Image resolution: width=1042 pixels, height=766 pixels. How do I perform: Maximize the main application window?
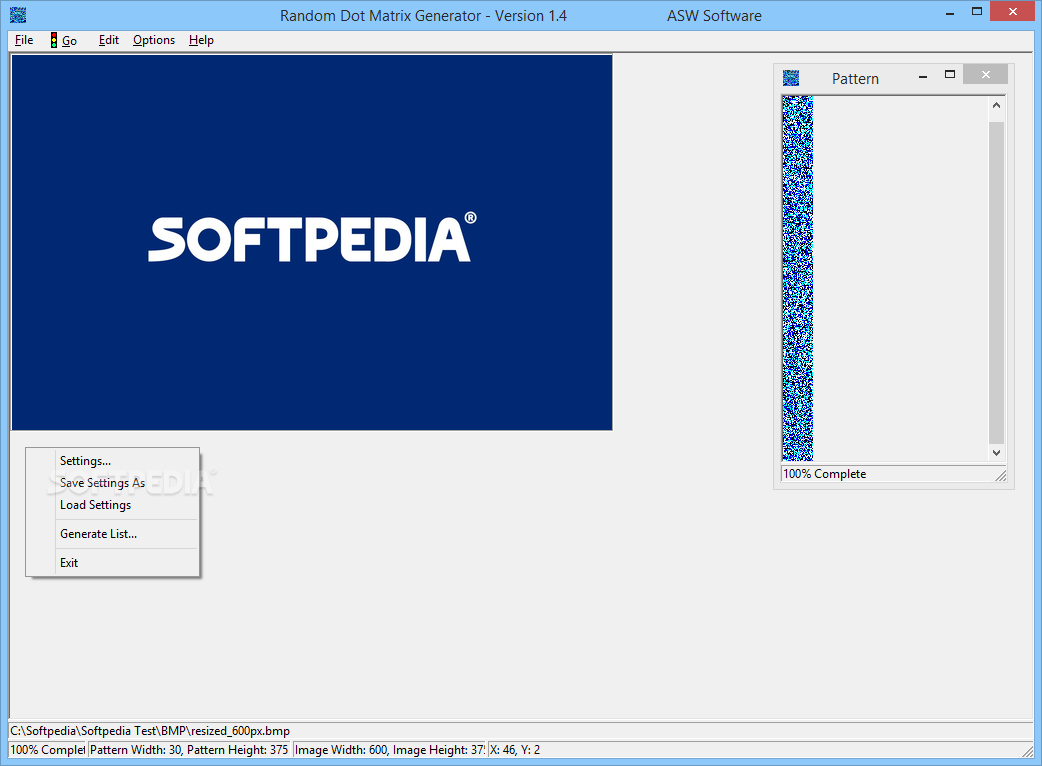pos(977,11)
